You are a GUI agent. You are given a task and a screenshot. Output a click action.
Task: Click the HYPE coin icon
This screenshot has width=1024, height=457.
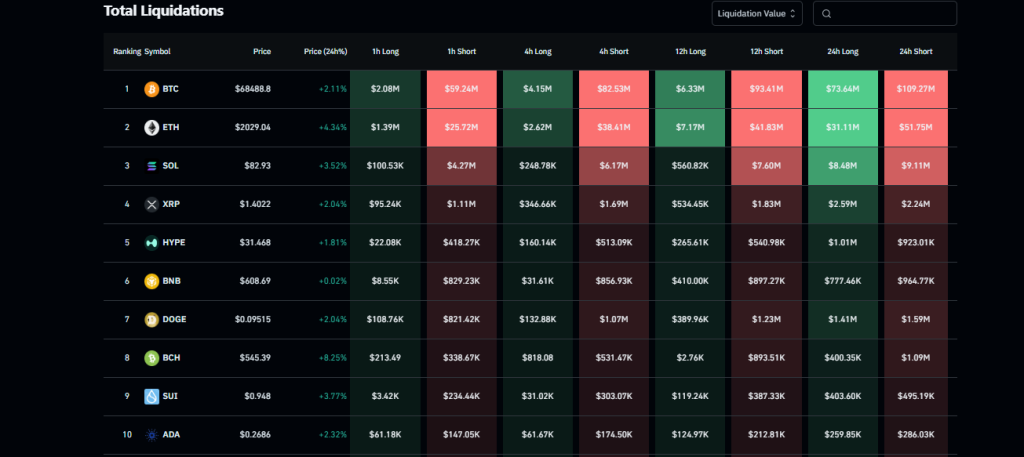pyautogui.click(x=152, y=242)
